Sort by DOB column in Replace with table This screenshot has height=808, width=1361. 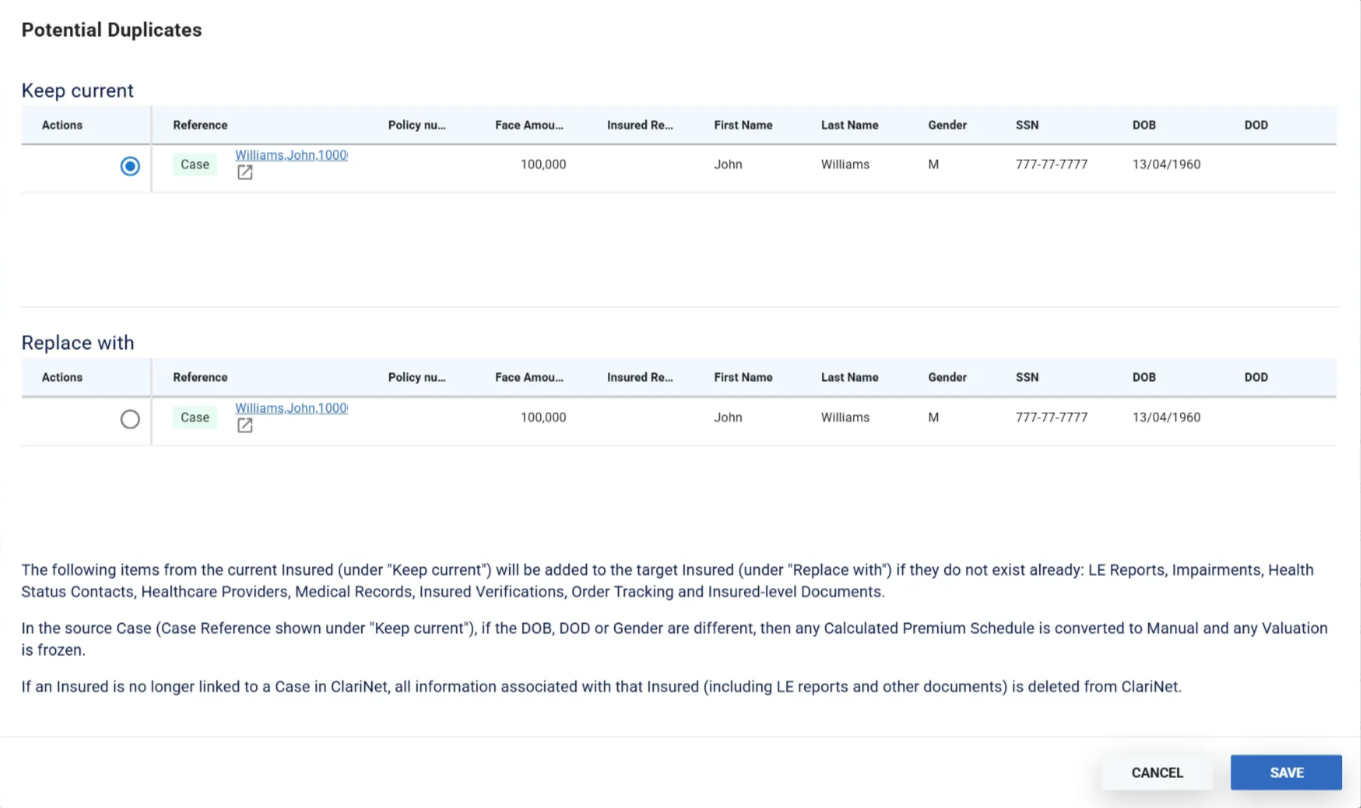(1144, 377)
